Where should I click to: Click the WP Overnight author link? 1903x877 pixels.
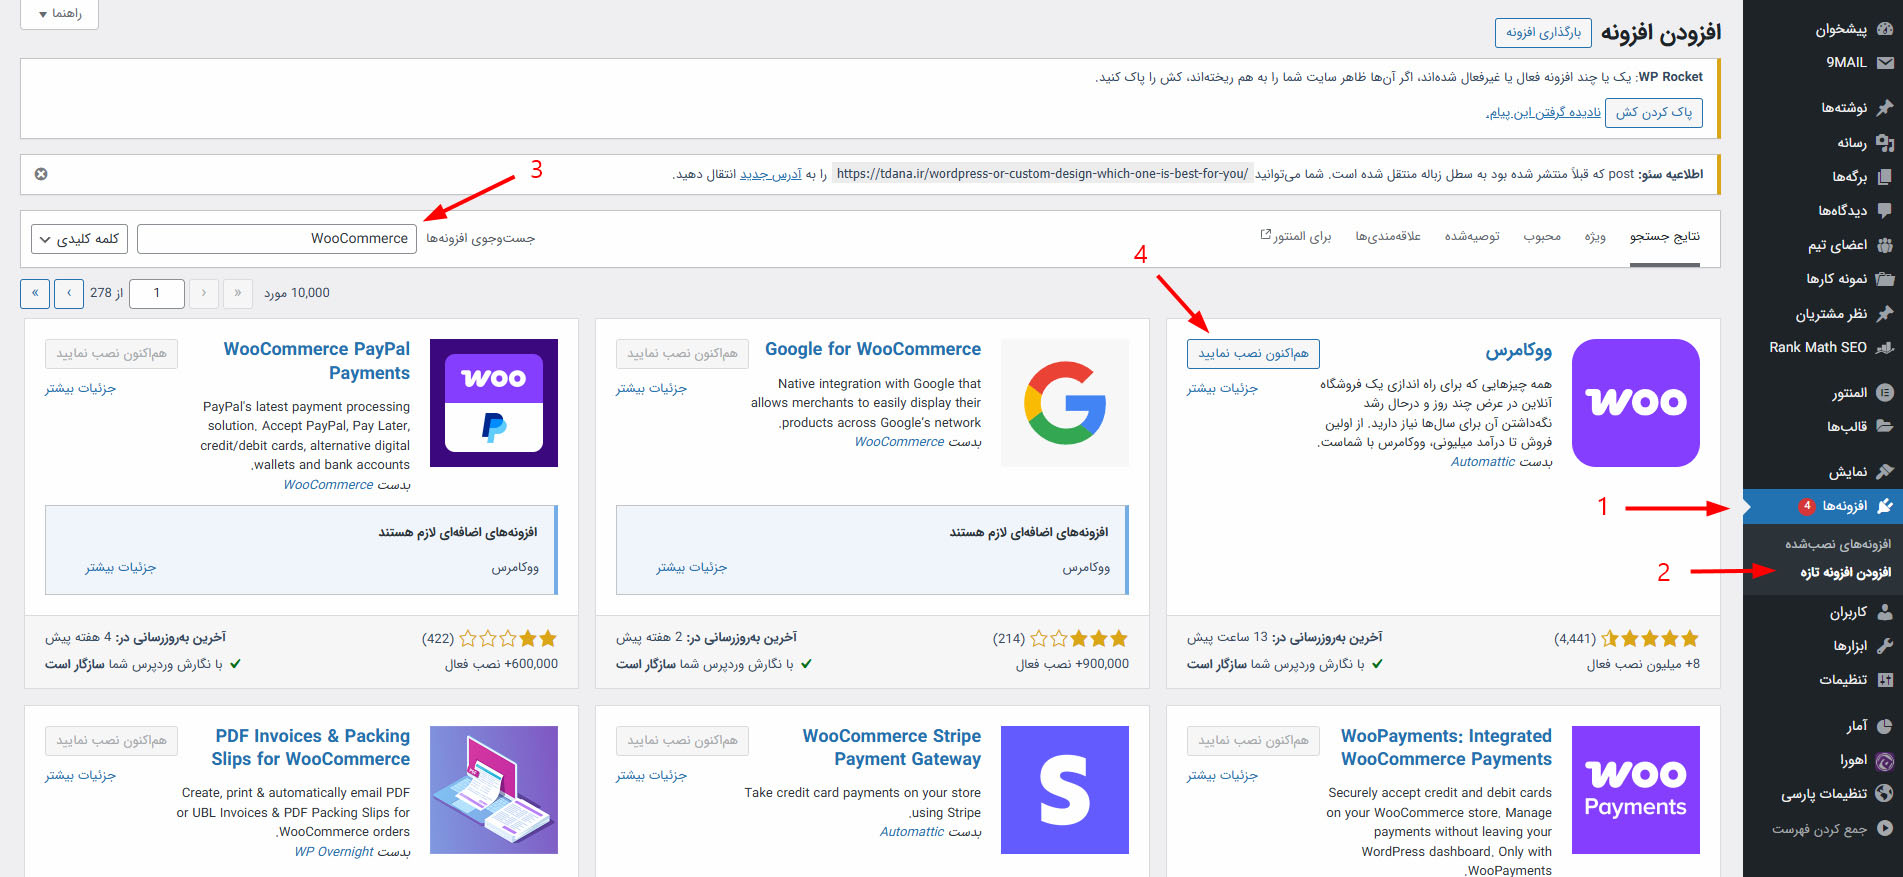[334, 852]
